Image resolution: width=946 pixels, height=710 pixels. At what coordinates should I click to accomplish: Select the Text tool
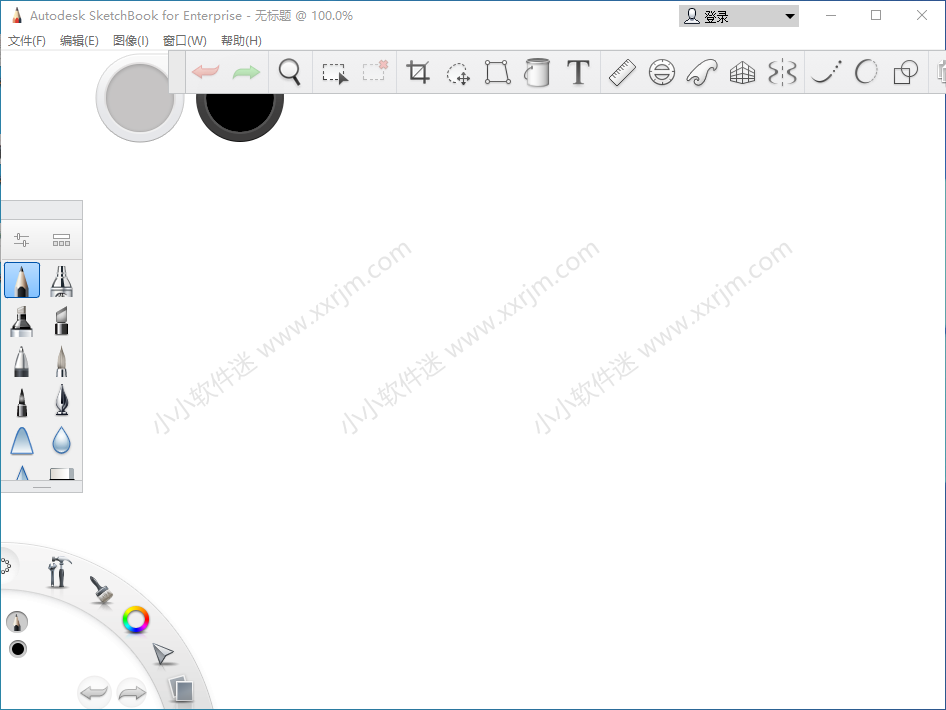[x=578, y=72]
